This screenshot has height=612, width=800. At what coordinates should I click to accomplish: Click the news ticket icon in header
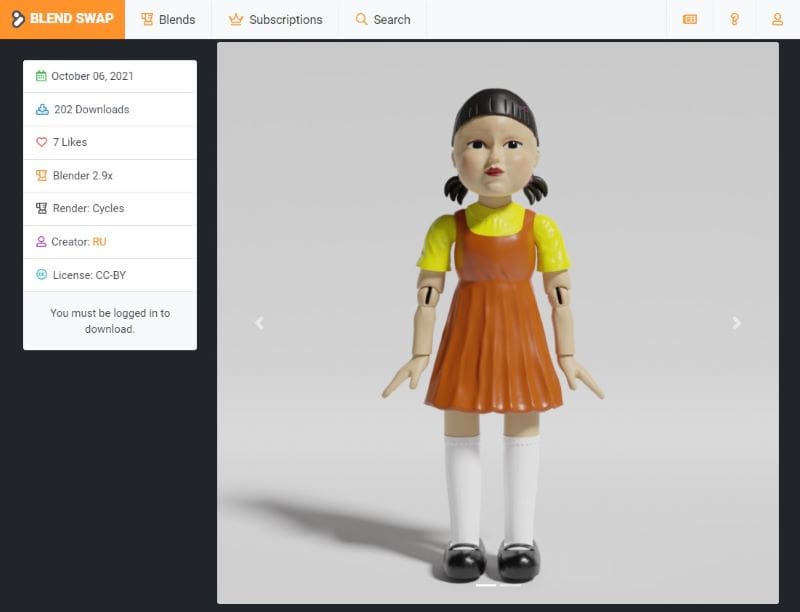click(x=690, y=19)
